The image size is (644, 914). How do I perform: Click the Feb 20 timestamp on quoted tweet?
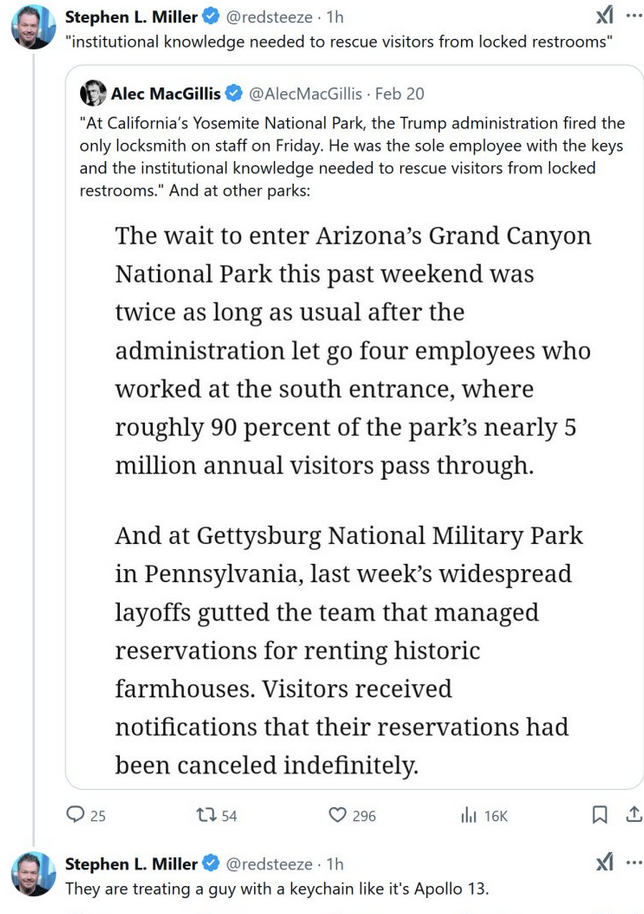point(401,93)
